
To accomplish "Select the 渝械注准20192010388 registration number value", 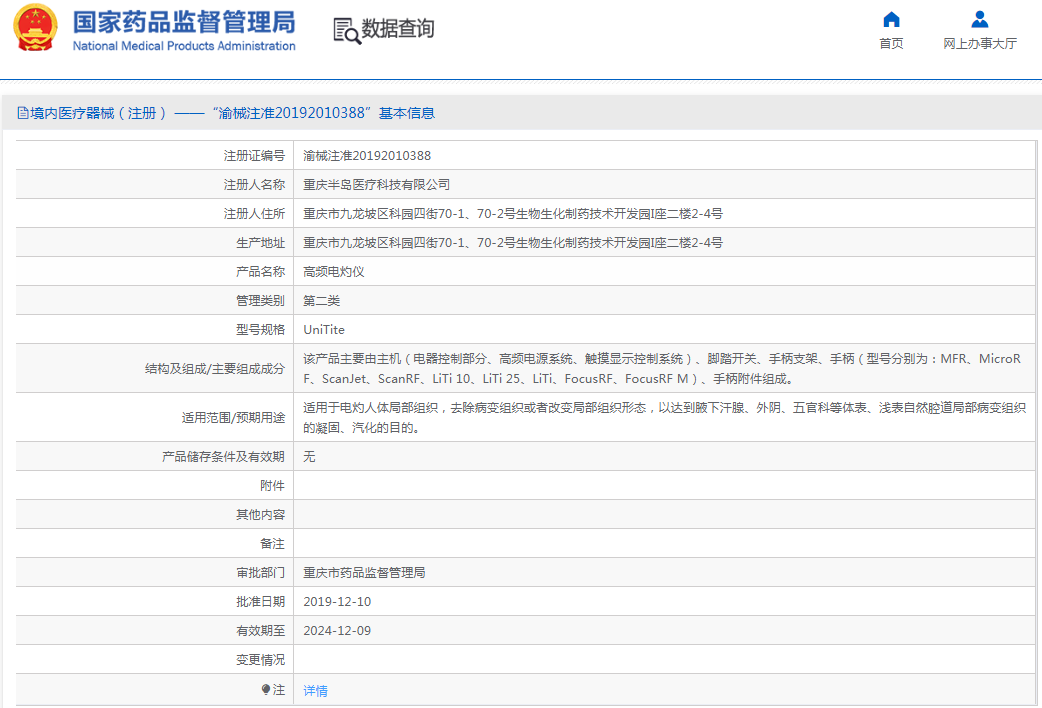I will click(x=367, y=156).
